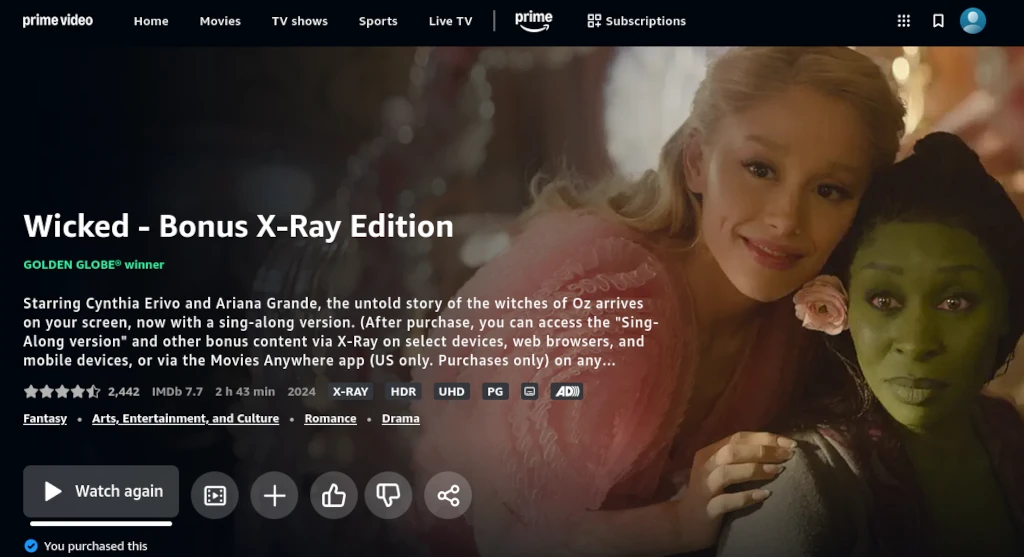Click the audio description AD badge
The height and width of the screenshot is (557, 1024).
click(x=567, y=392)
